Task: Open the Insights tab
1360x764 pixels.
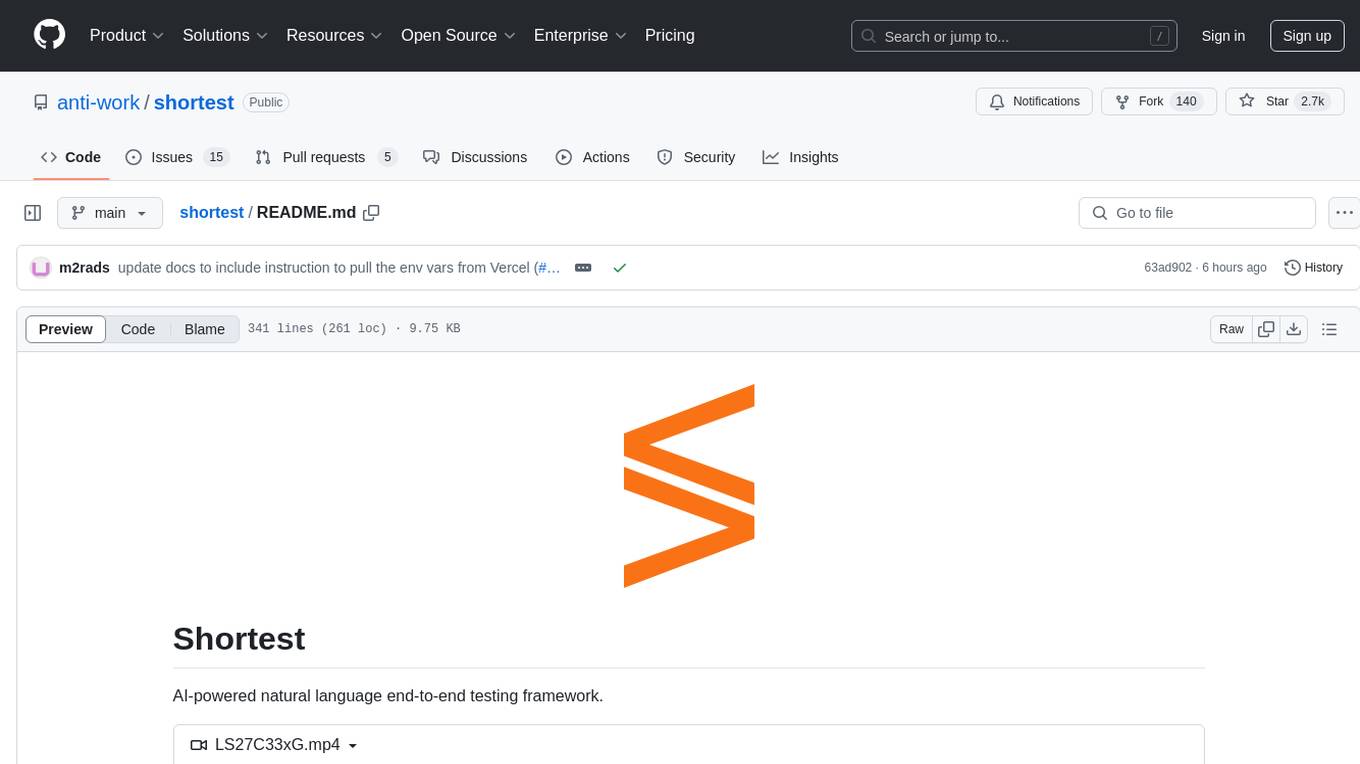Action: 800,157
